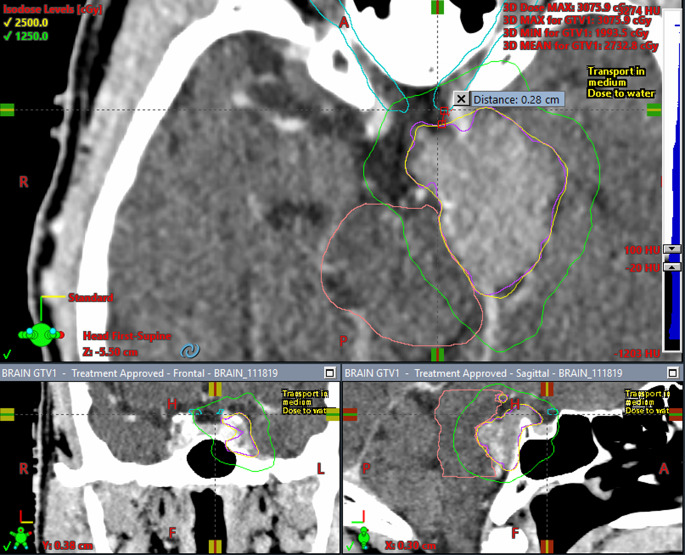Select the Frontal BRAIN_111819 view title bar

tap(170, 373)
